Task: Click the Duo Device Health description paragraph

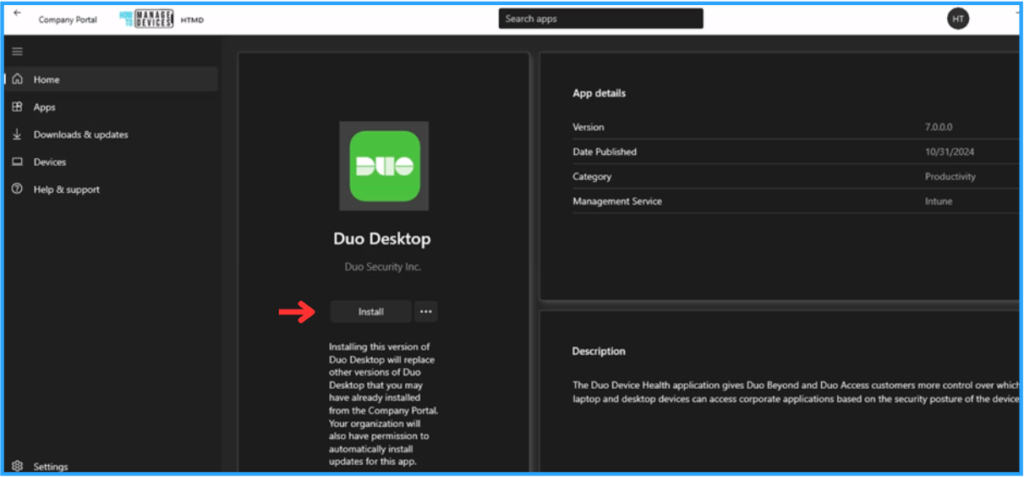Action: pos(795,391)
